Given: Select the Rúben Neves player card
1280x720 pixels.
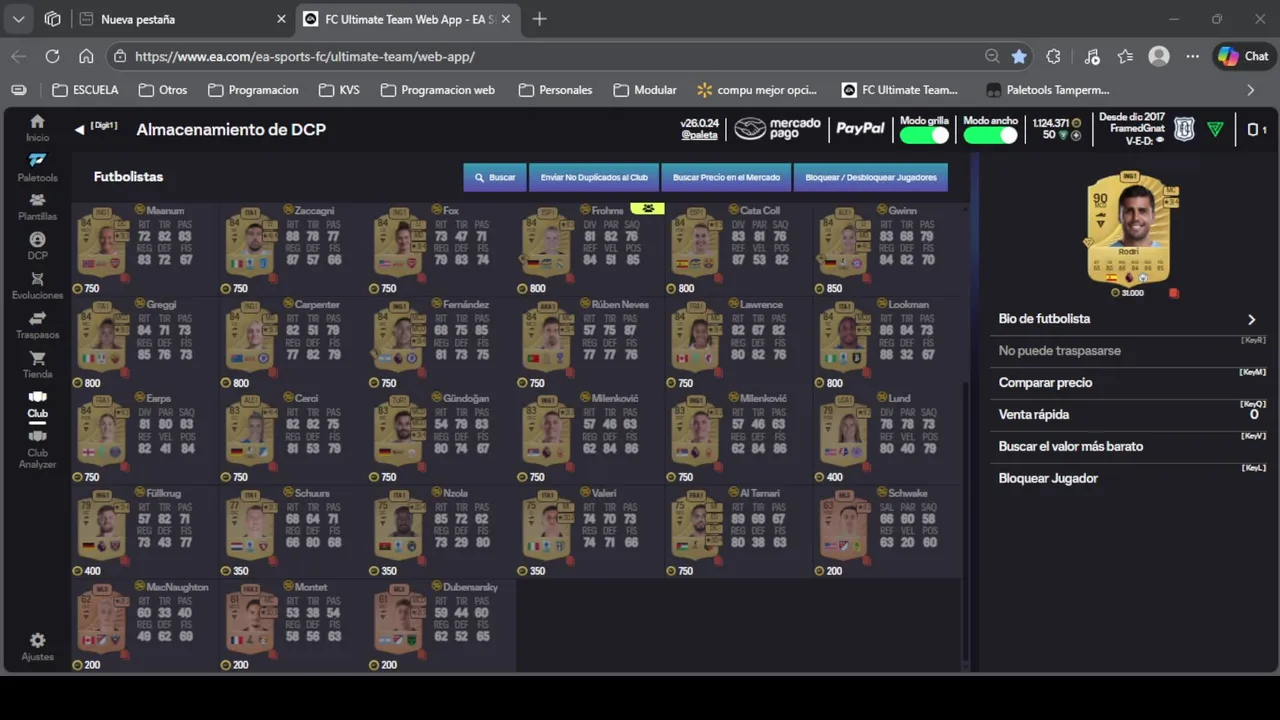Looking at the screenshot, I should click(590, 344).
